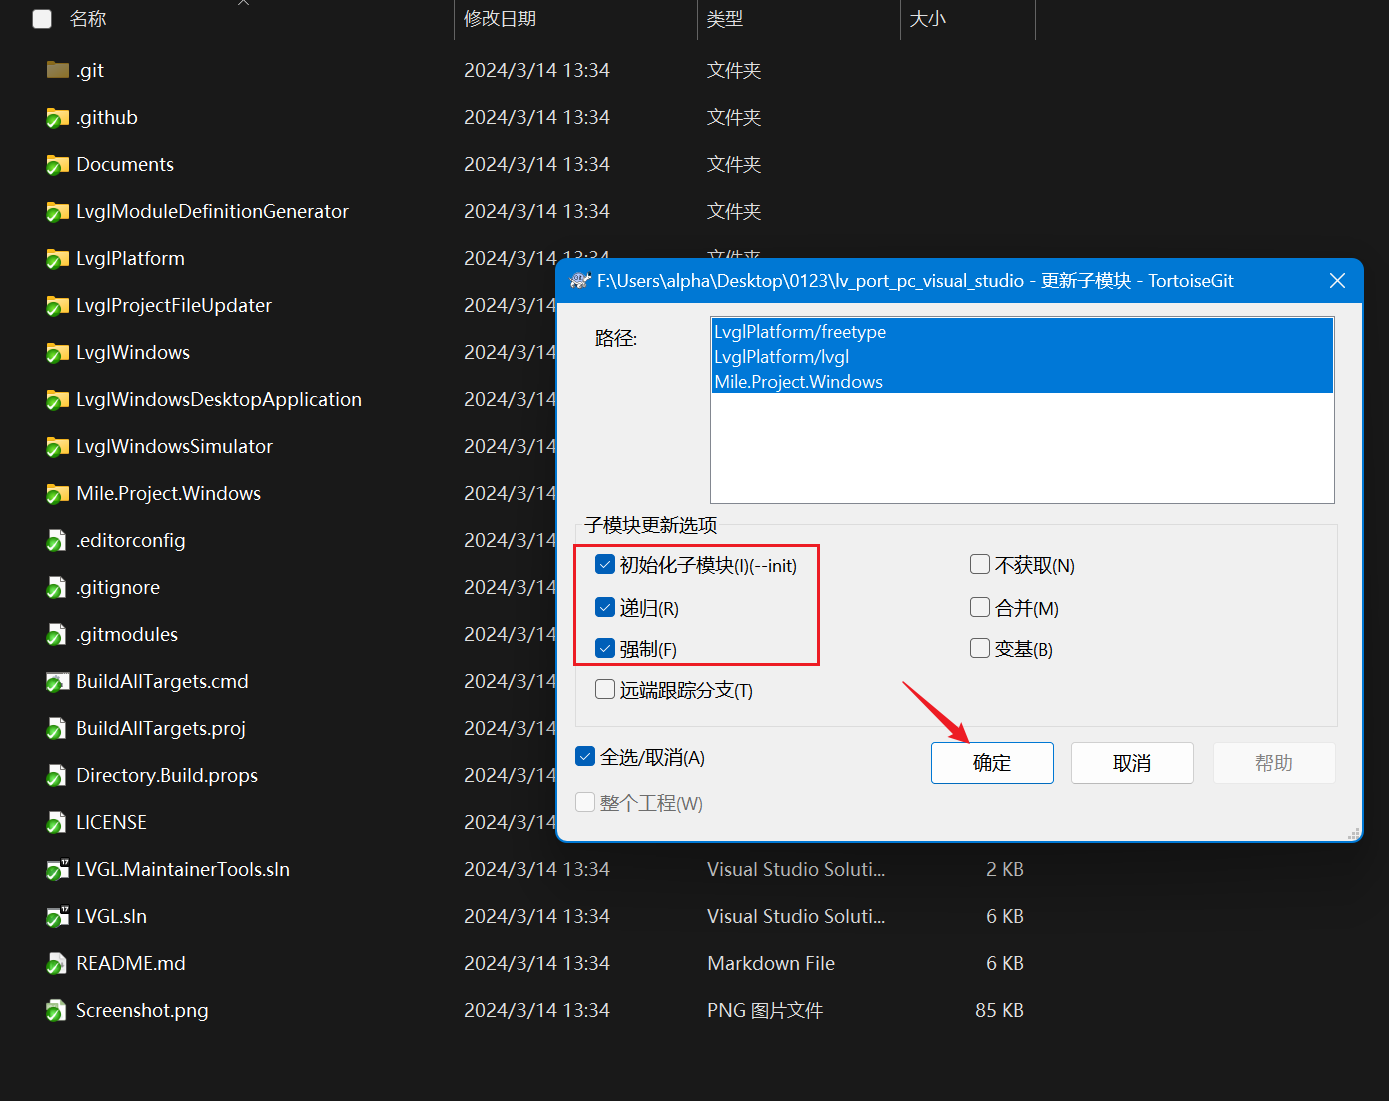Open the Documents folder icon
The width and height of the screenshot is (1389, 1101).
tap(56, 164)
